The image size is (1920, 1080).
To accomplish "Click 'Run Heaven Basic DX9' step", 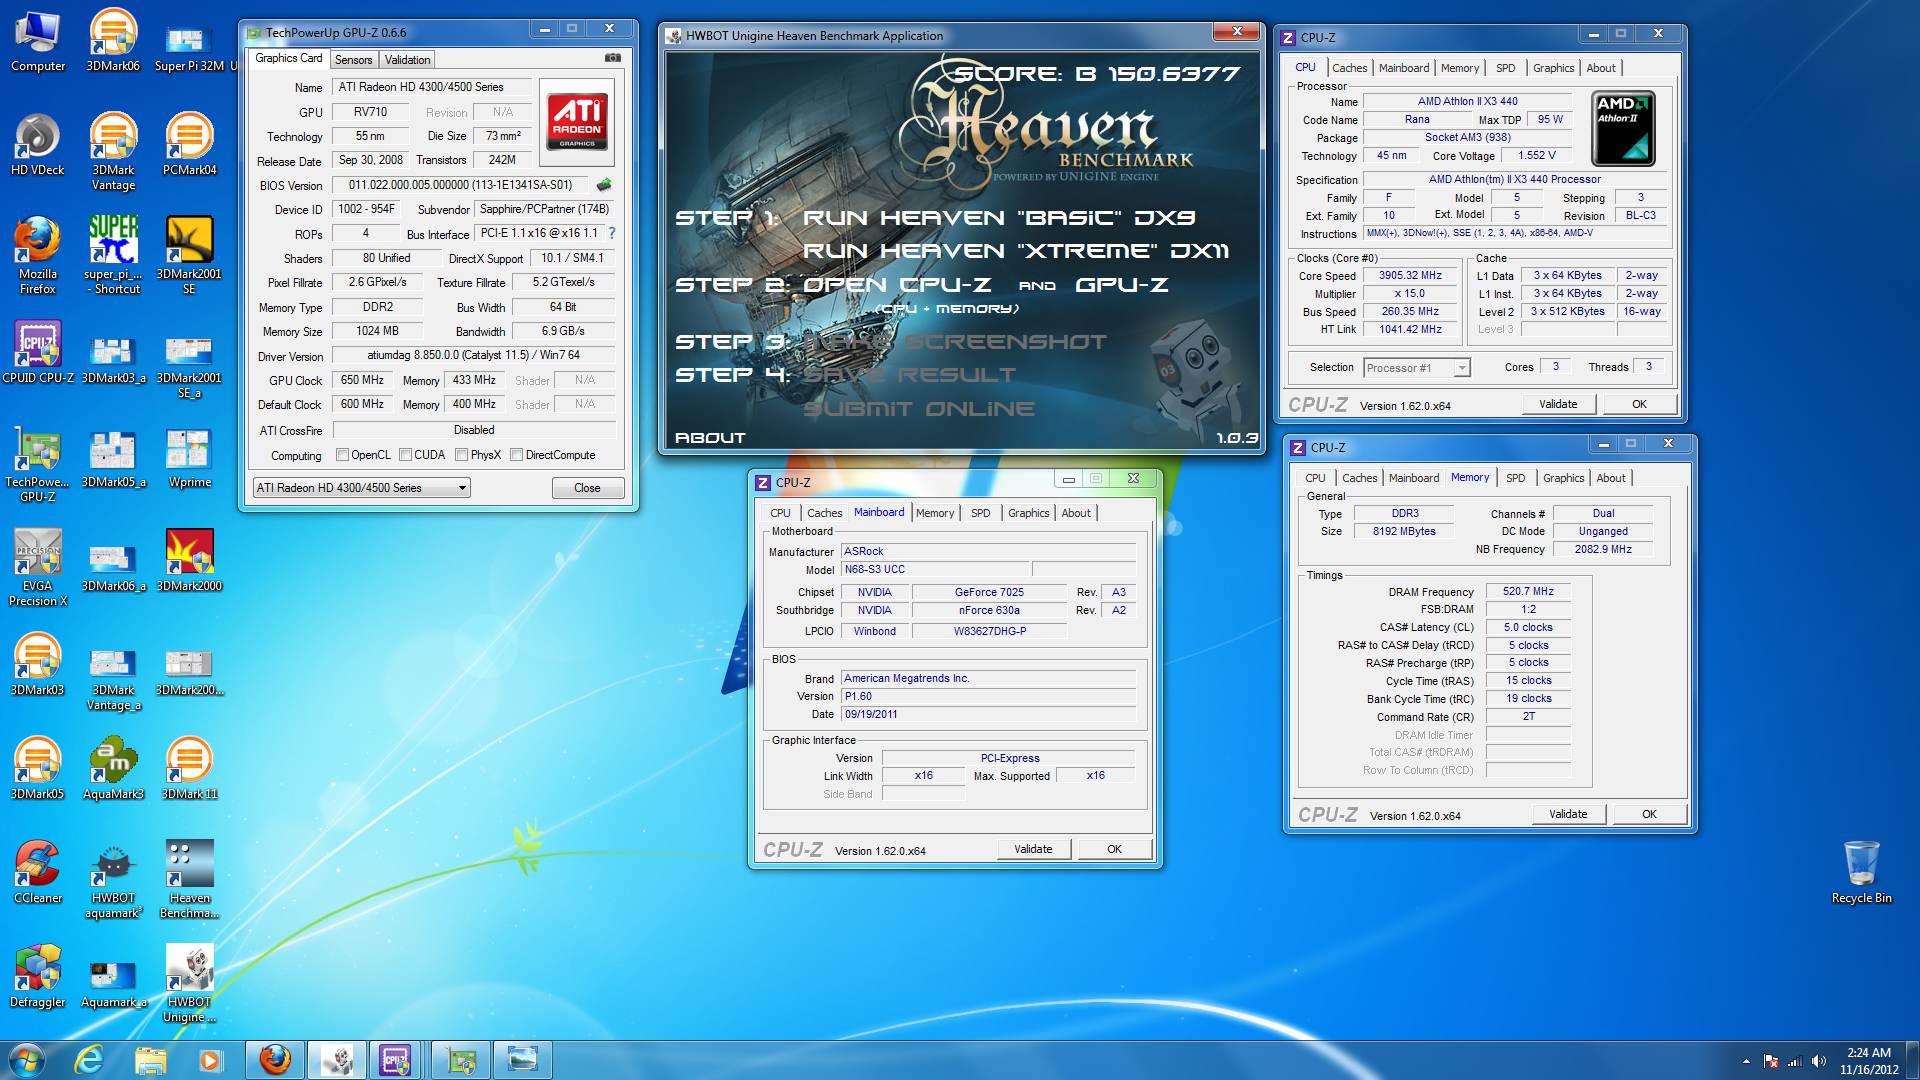I will pyautogui.click(x=998, y=218).
